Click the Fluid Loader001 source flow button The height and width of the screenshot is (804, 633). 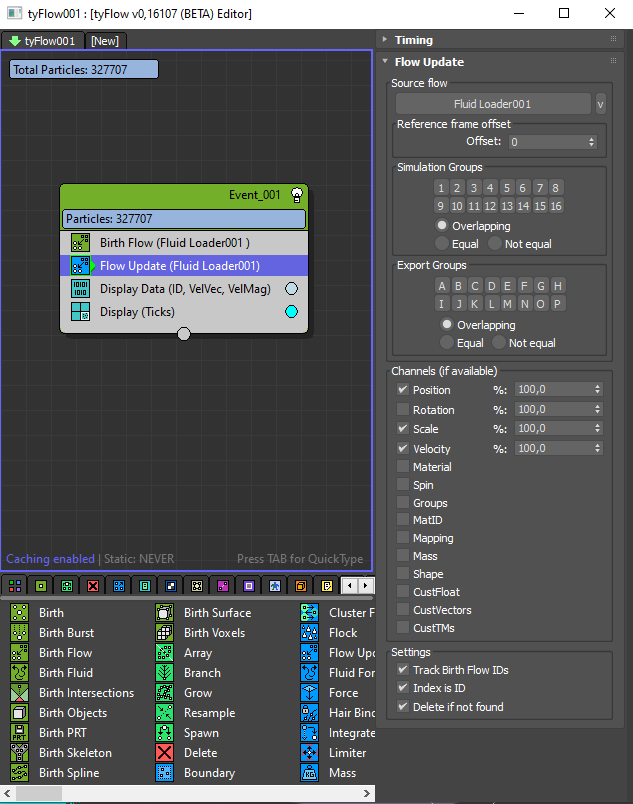pos(493,104)
